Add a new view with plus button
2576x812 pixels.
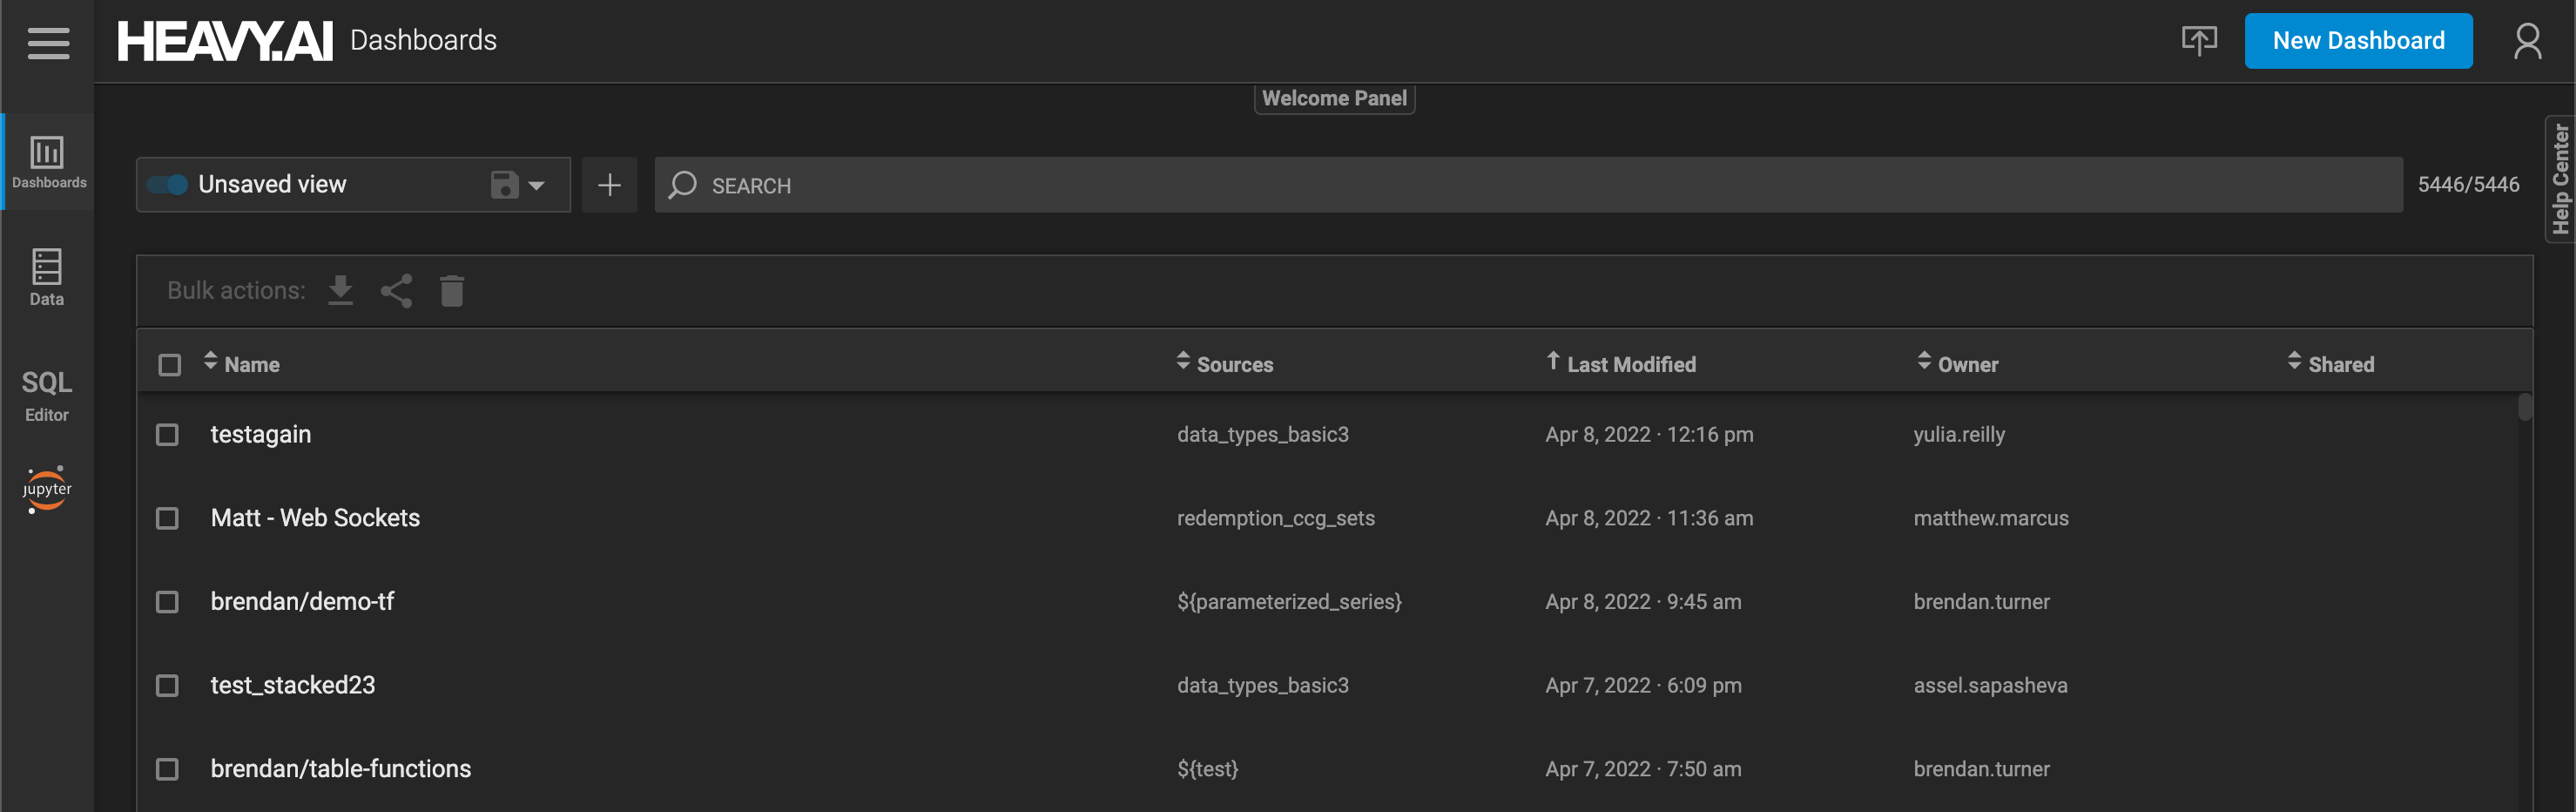609,185
